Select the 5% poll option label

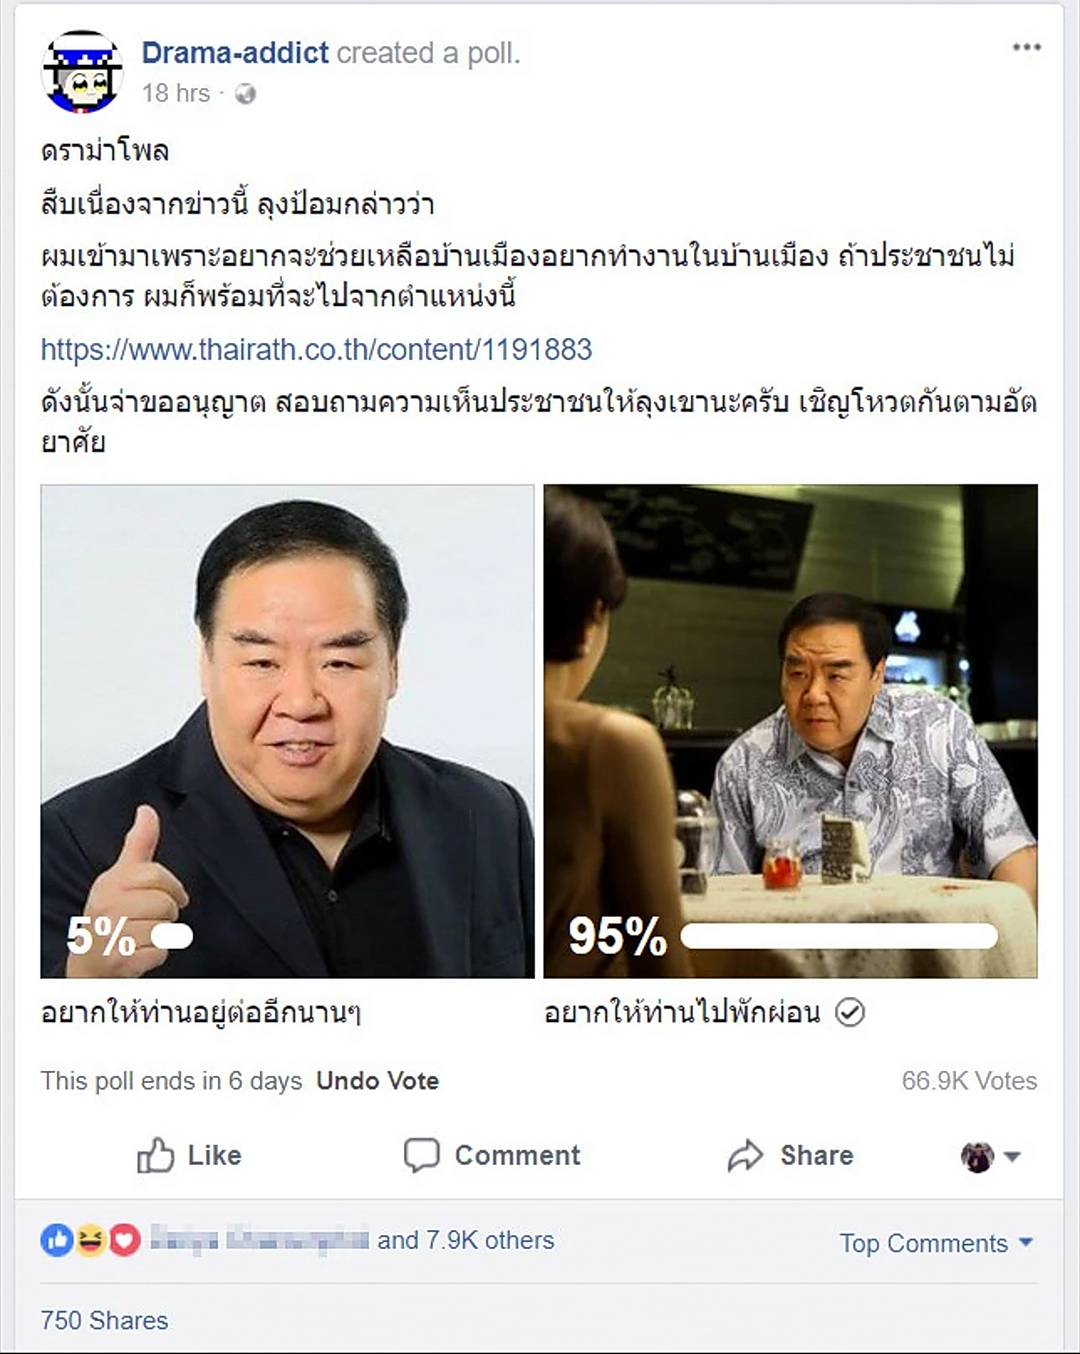pyautogui.click(x=200, y=1013)
